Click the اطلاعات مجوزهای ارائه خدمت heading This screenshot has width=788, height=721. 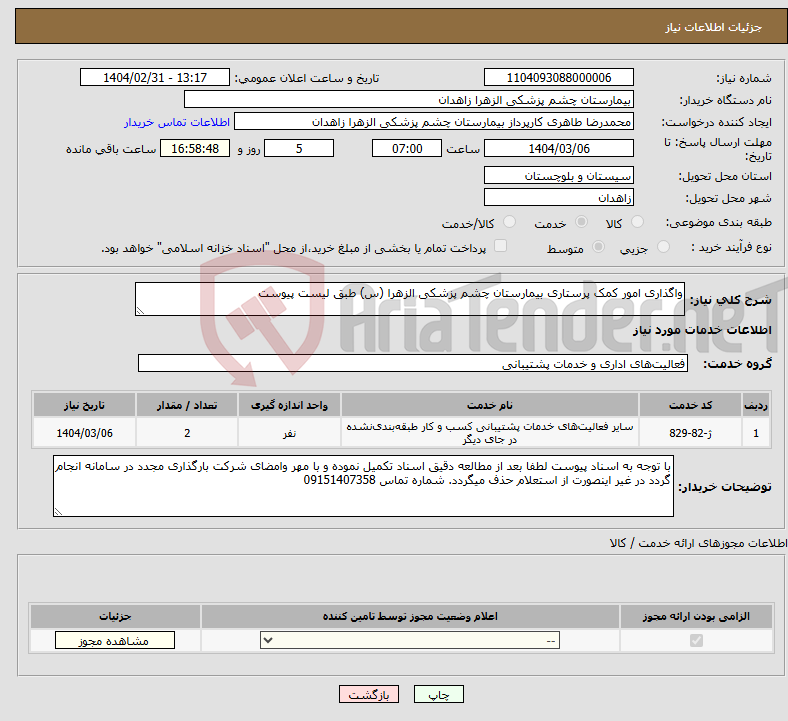tap(699, 543)
